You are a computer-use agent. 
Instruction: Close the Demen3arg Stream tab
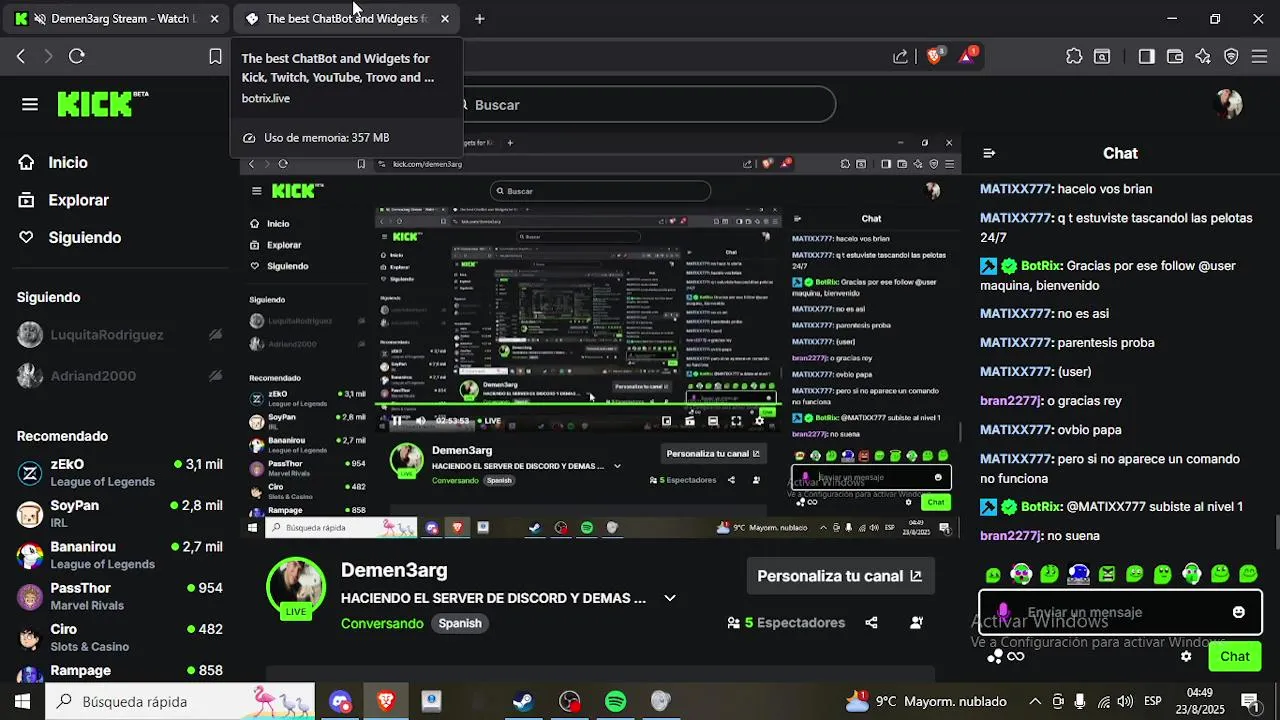pos(214,18)
